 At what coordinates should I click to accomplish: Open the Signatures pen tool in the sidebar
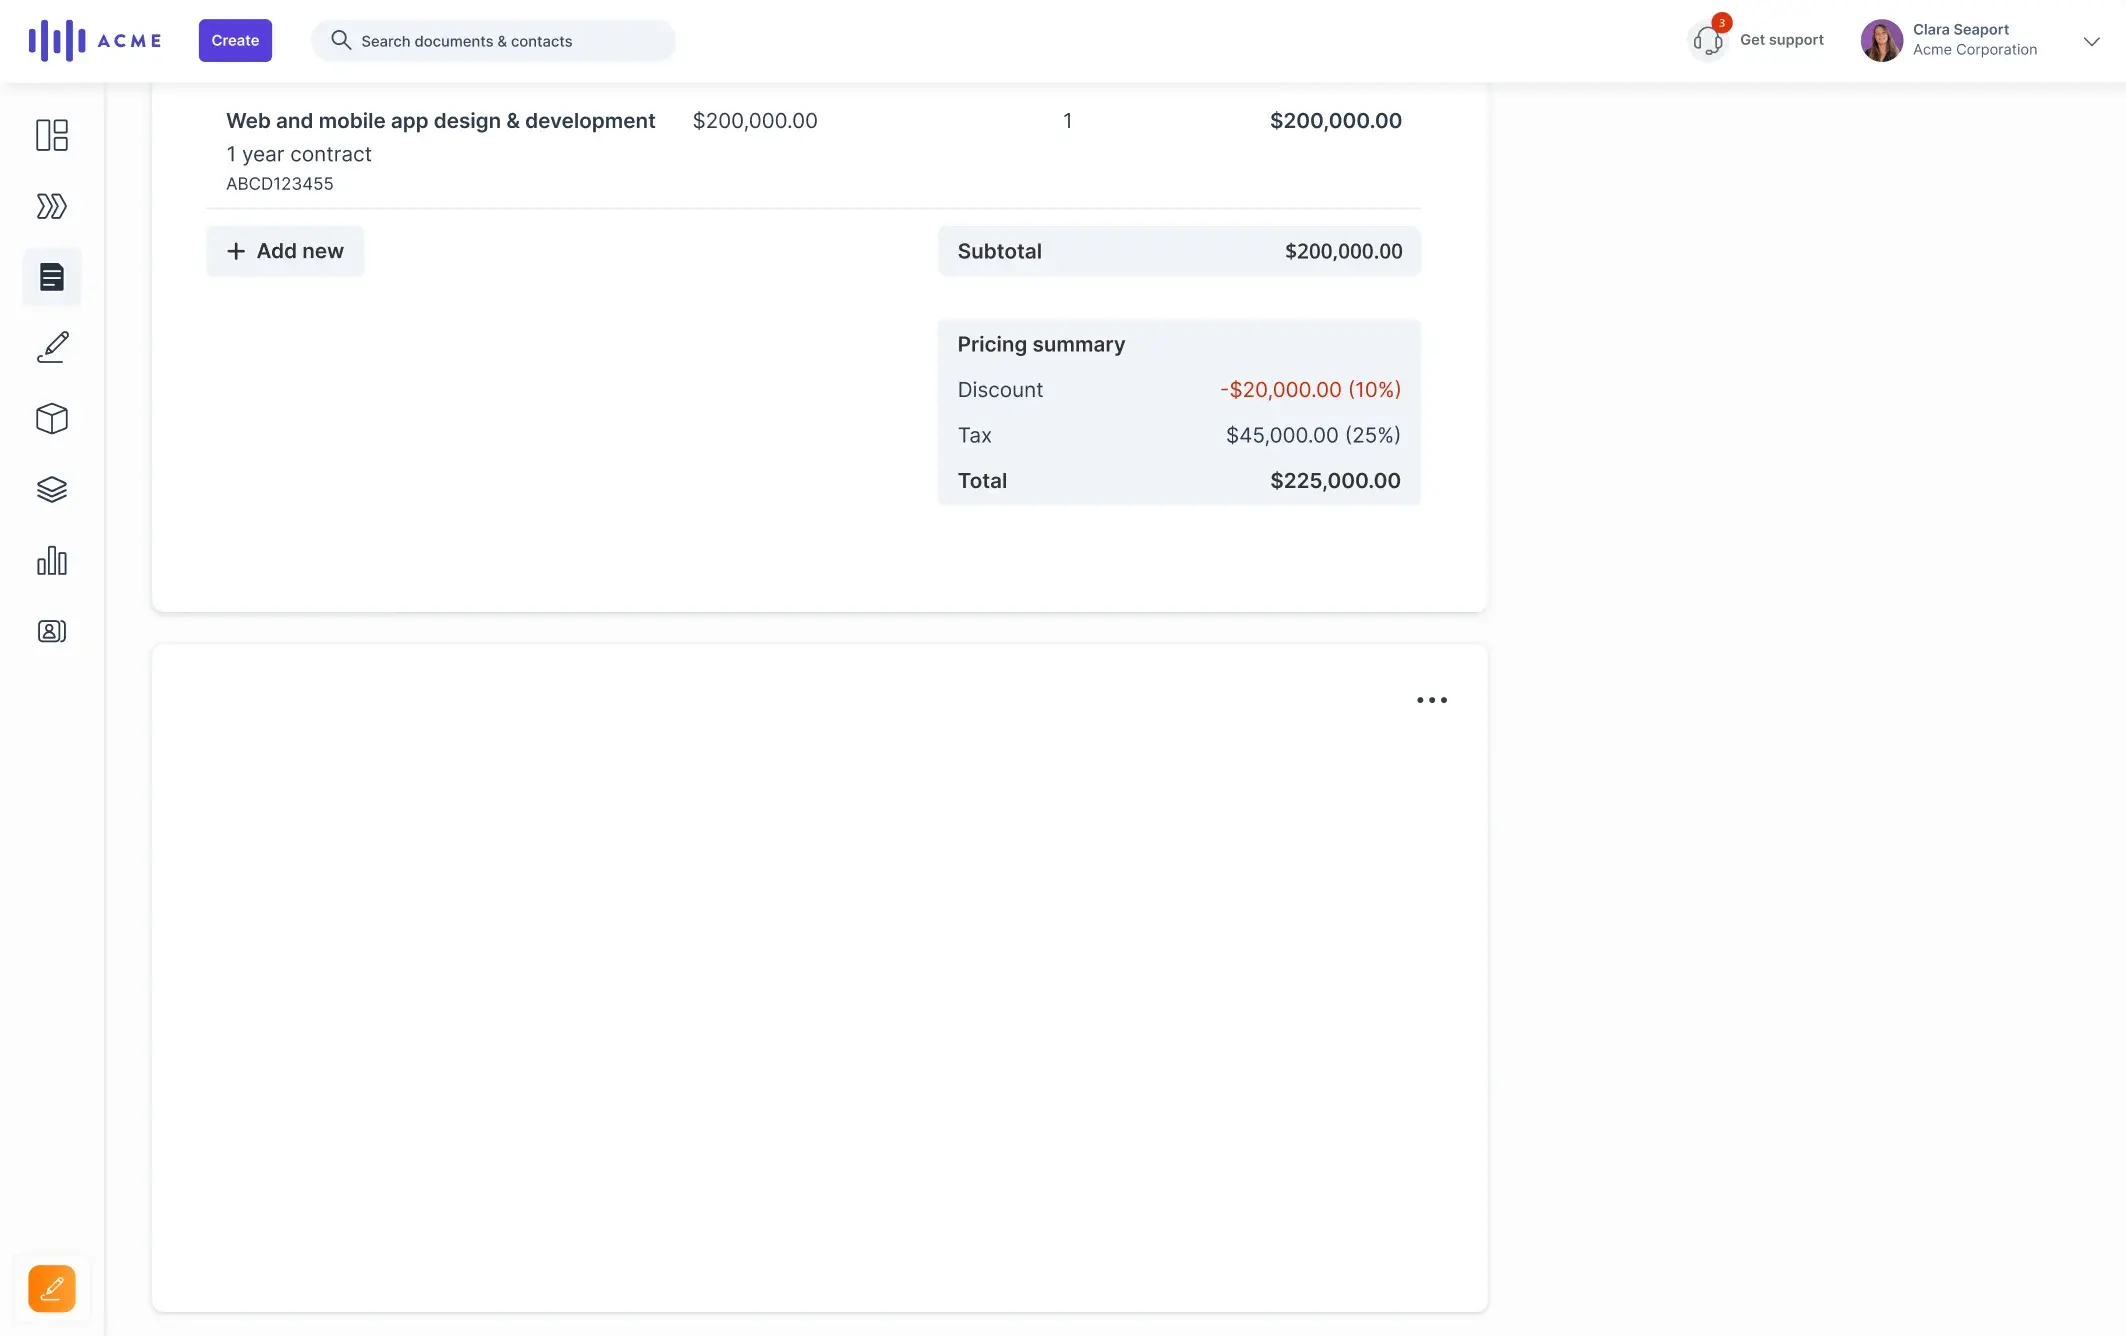tap(51, 347)
